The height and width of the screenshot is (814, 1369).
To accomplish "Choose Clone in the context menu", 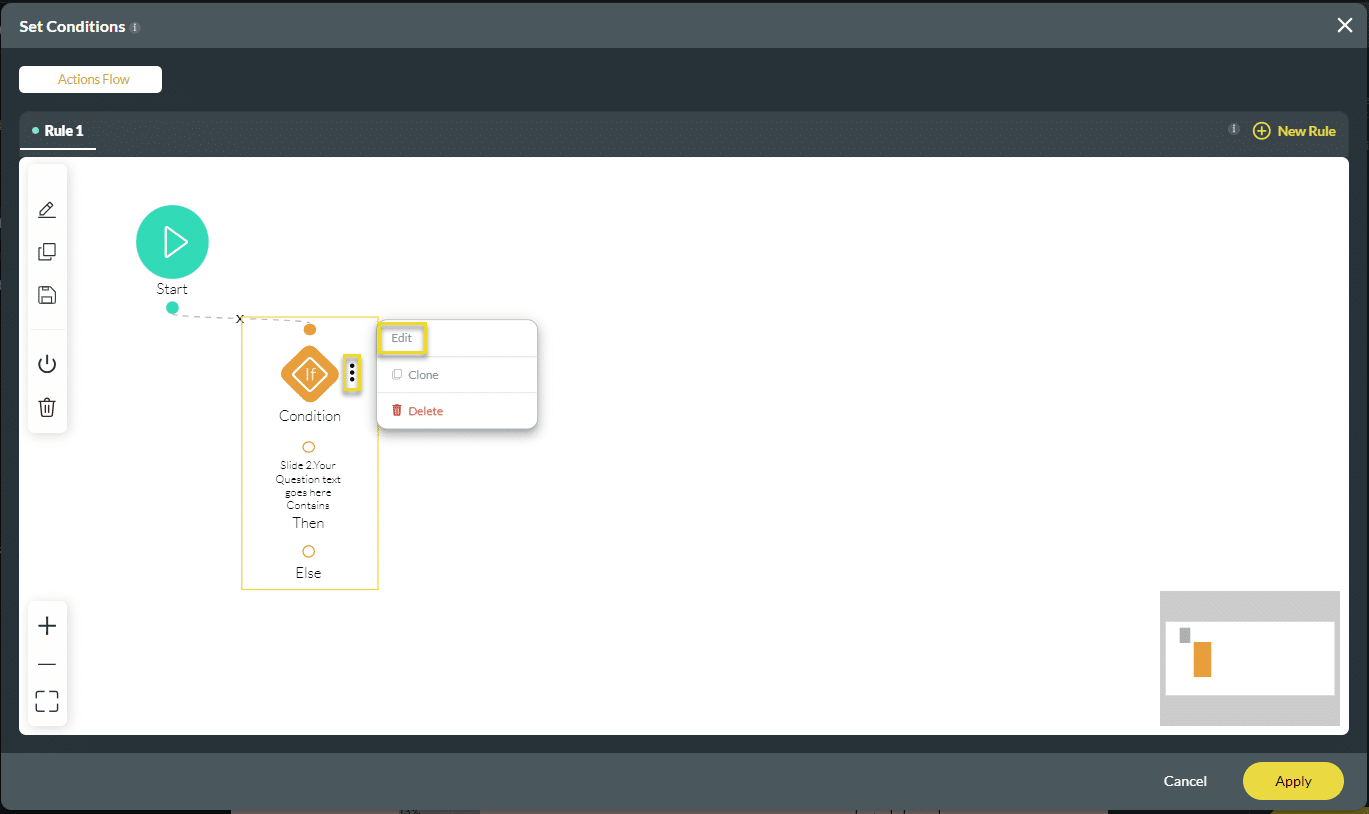I will click(x=423, y=375).
